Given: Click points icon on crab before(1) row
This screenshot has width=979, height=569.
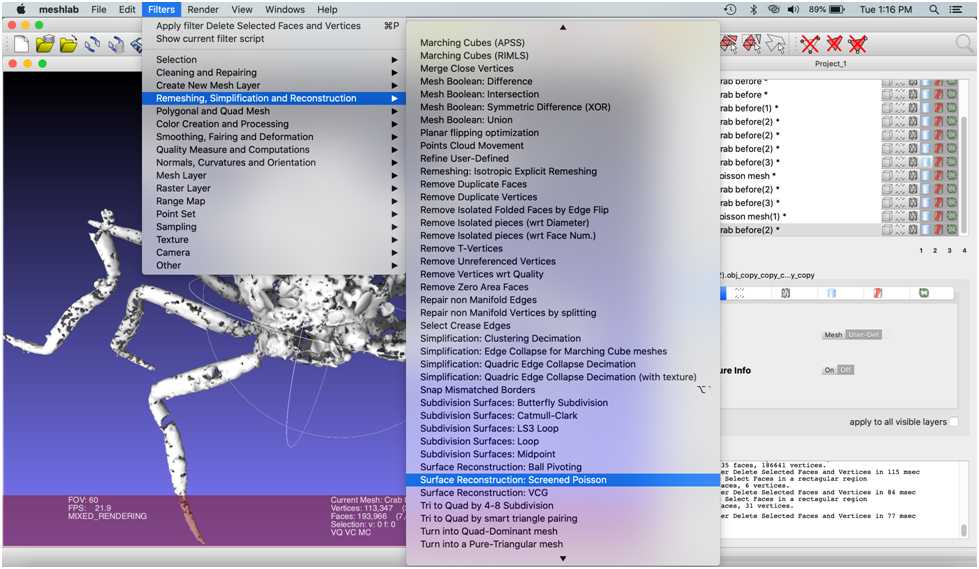Looking at the screenshot, I should tap(900, 108).
